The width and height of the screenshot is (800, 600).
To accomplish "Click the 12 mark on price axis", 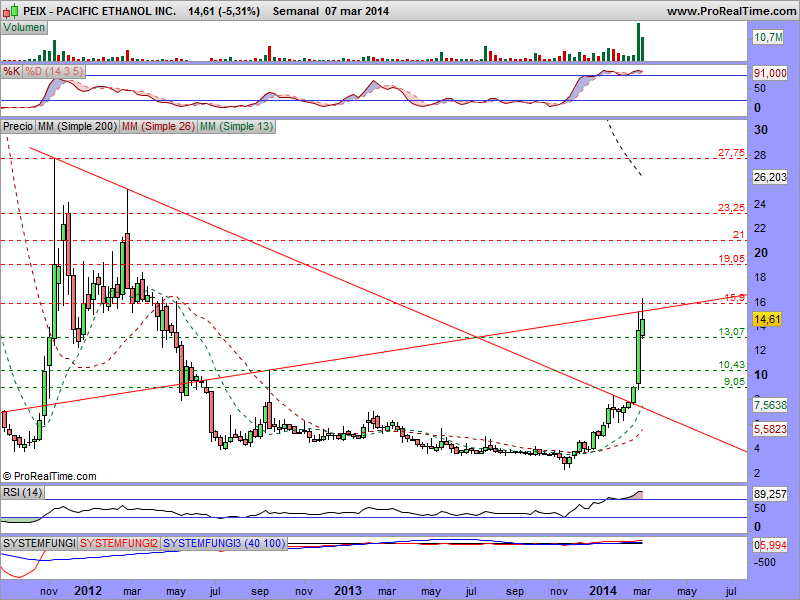I will point(760,350).
